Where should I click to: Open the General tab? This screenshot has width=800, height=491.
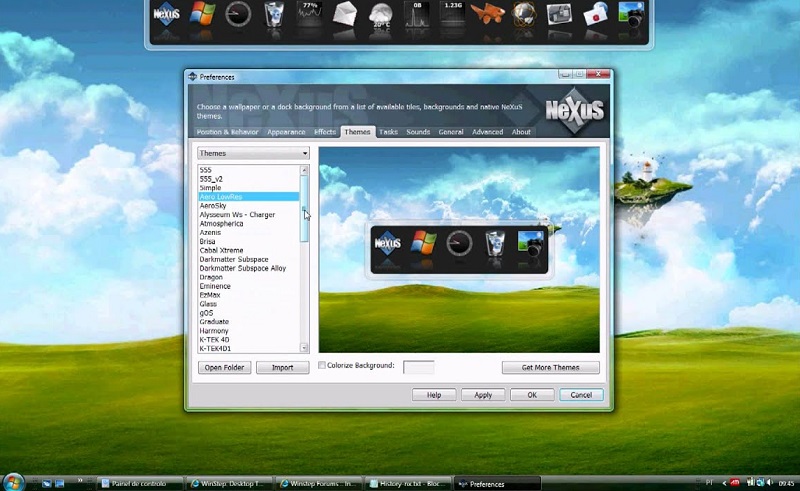(x=451, y=132)
